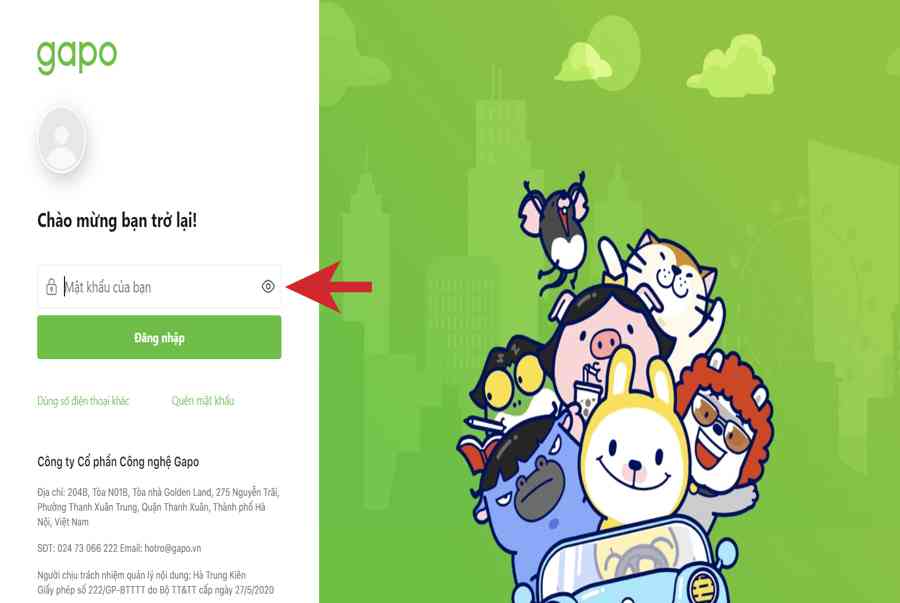Click the padlock icon in password field
The image size is (900, 603).
click(x=51, y=286)
